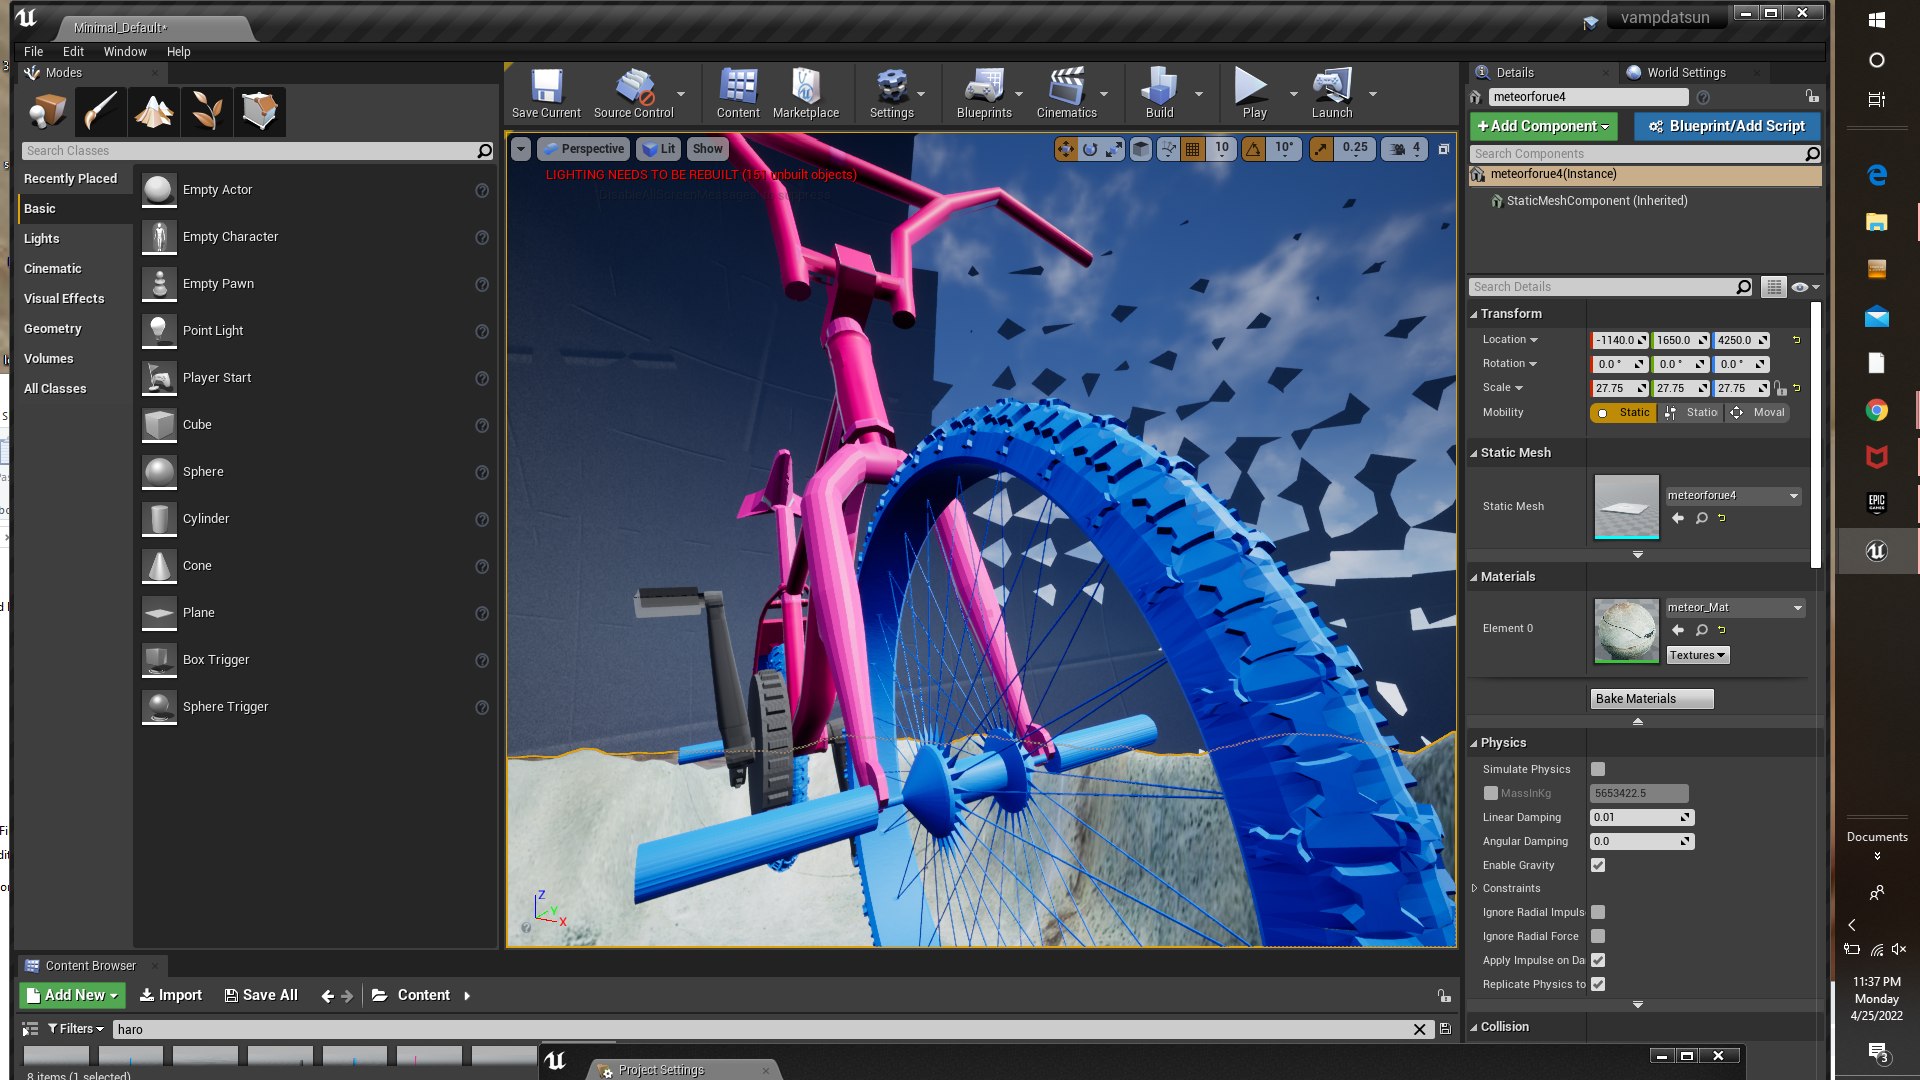Select the Paint mode brush icon

(100, 111)
